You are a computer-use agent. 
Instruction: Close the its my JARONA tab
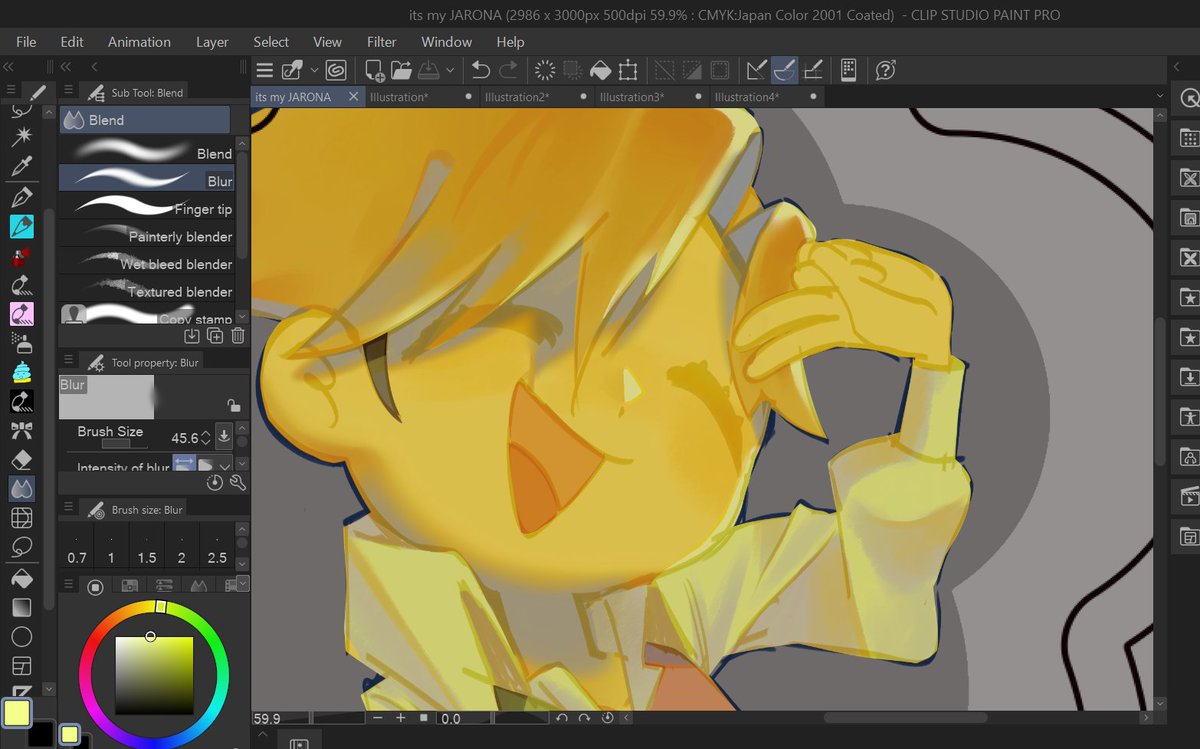353,97
